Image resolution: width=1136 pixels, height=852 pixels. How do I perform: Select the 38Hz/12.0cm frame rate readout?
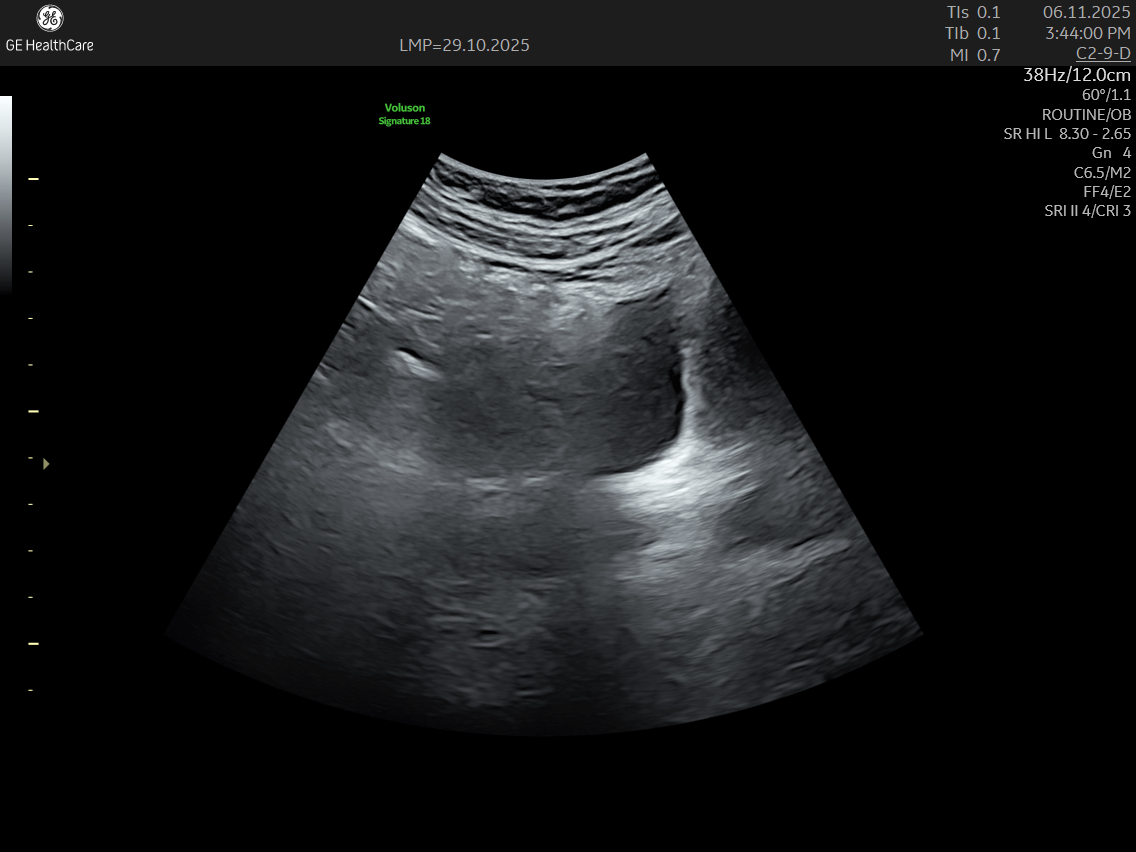(1077, 75)
